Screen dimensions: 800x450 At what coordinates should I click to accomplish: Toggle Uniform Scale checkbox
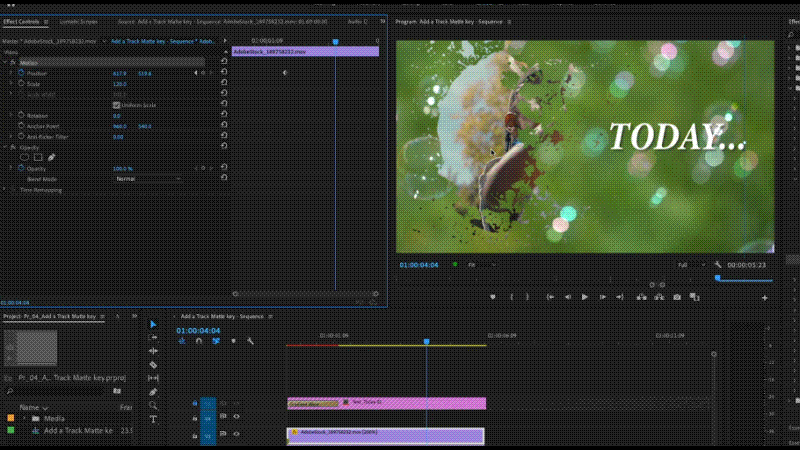coord(116,105)
